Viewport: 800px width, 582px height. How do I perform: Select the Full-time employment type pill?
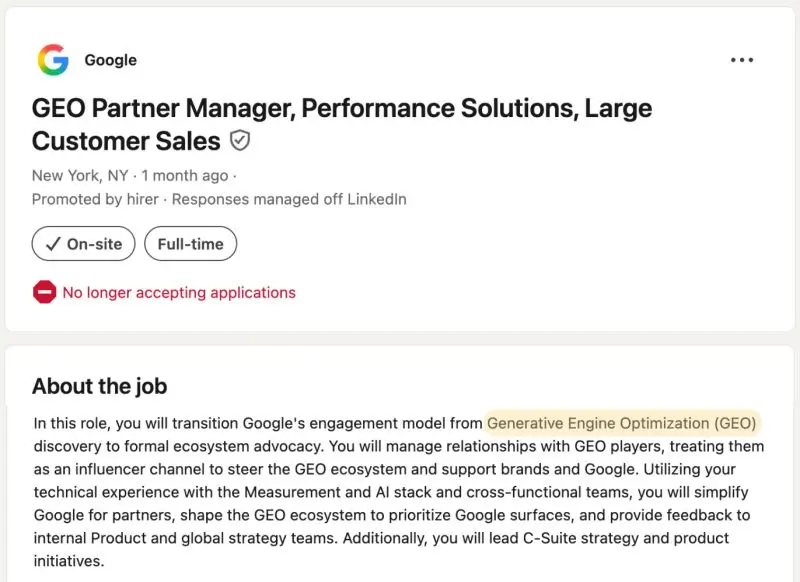pos(190,244)
